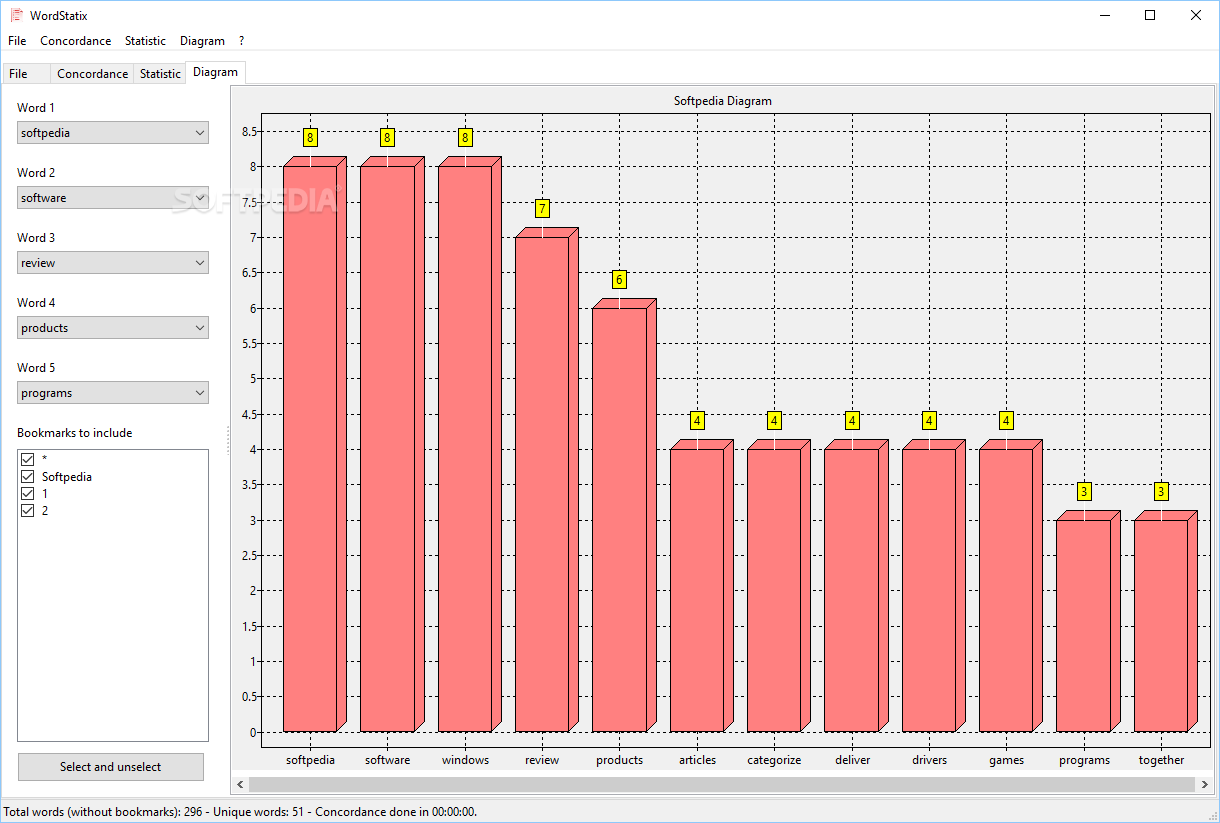Select the Diagram tab
The width and height of the screenshot is (1220, 823).
tap(216, 72)
